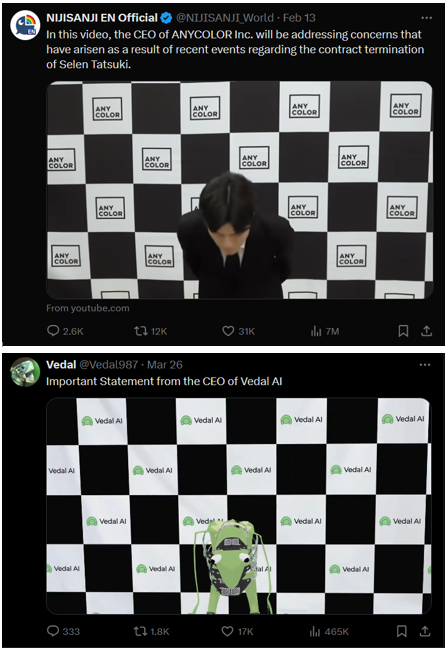Viewport: 445px width, 648px height.
Task: Open more options on NIJISANJI tweet
Action: click(426, 18)
